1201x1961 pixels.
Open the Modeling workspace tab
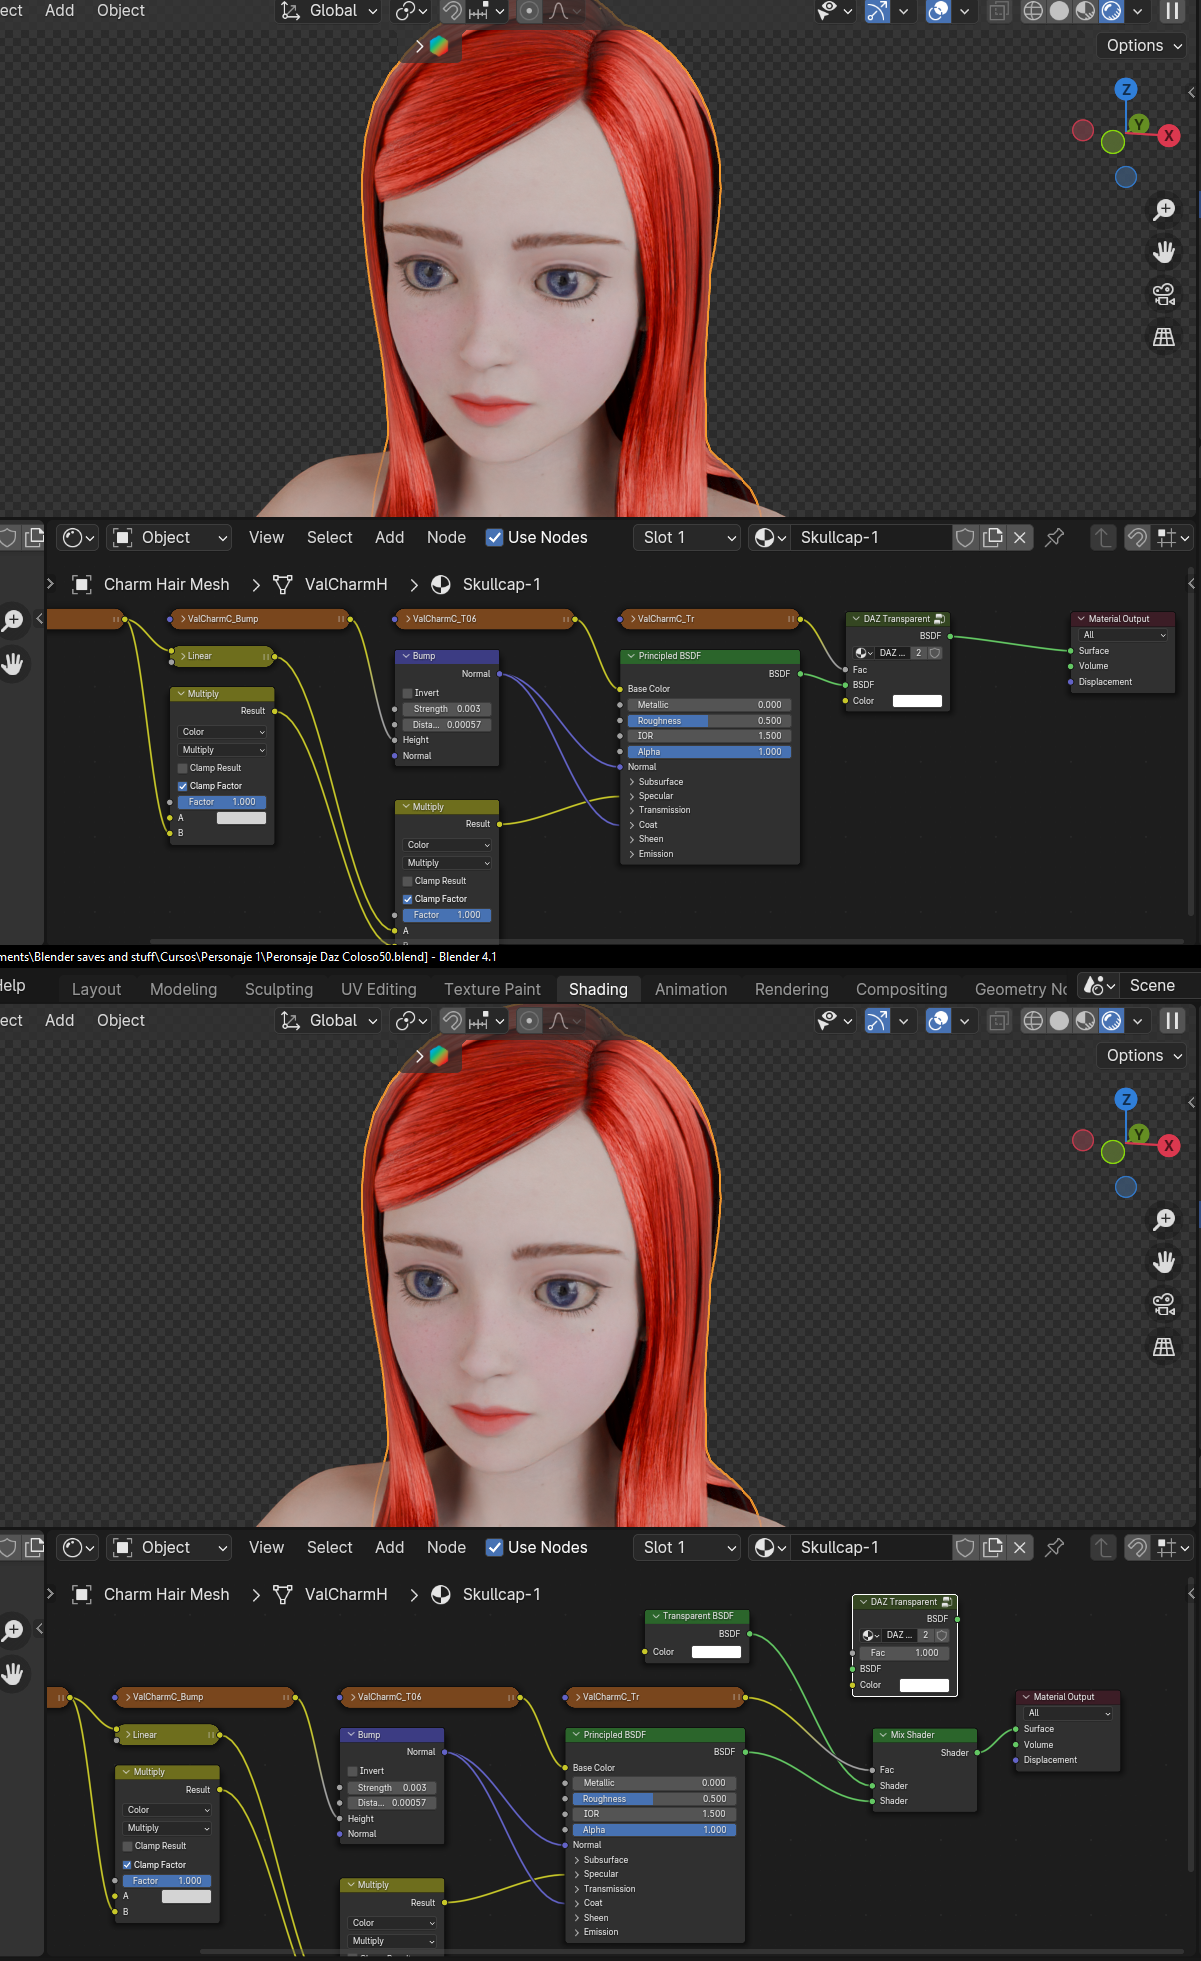183,989
